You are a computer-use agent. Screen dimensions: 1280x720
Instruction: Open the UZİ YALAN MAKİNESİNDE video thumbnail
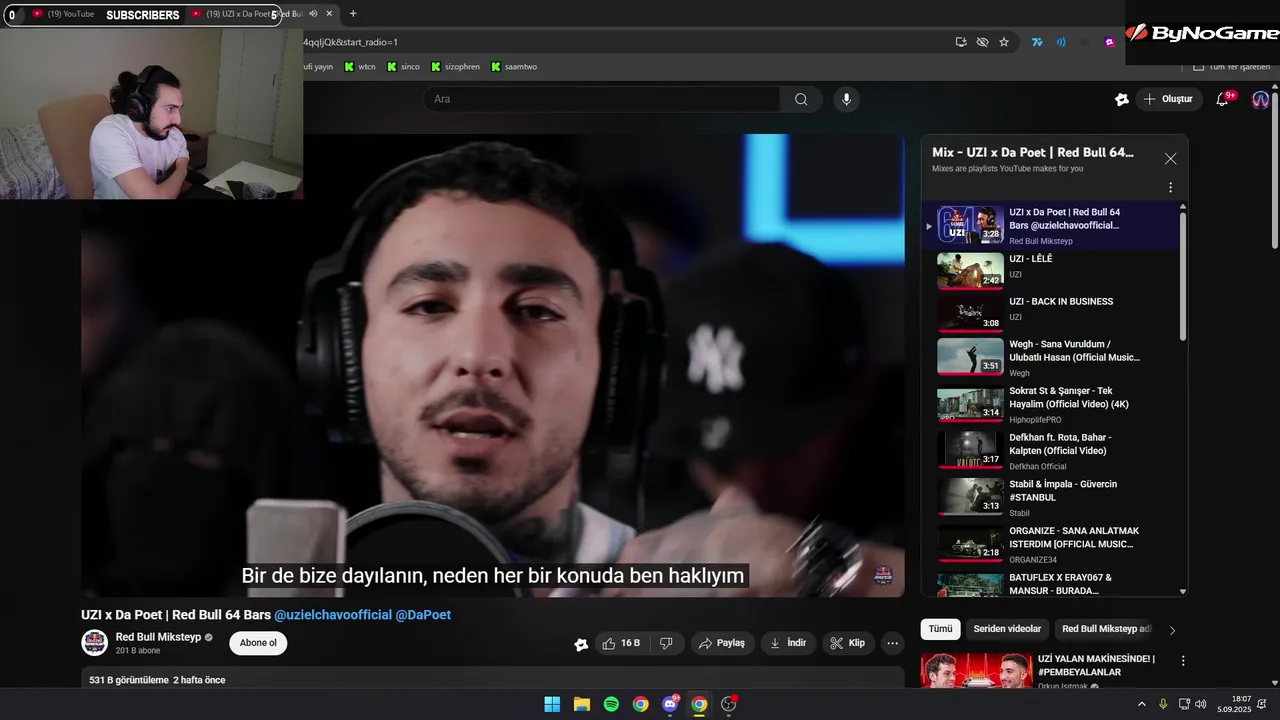[976, 671]
